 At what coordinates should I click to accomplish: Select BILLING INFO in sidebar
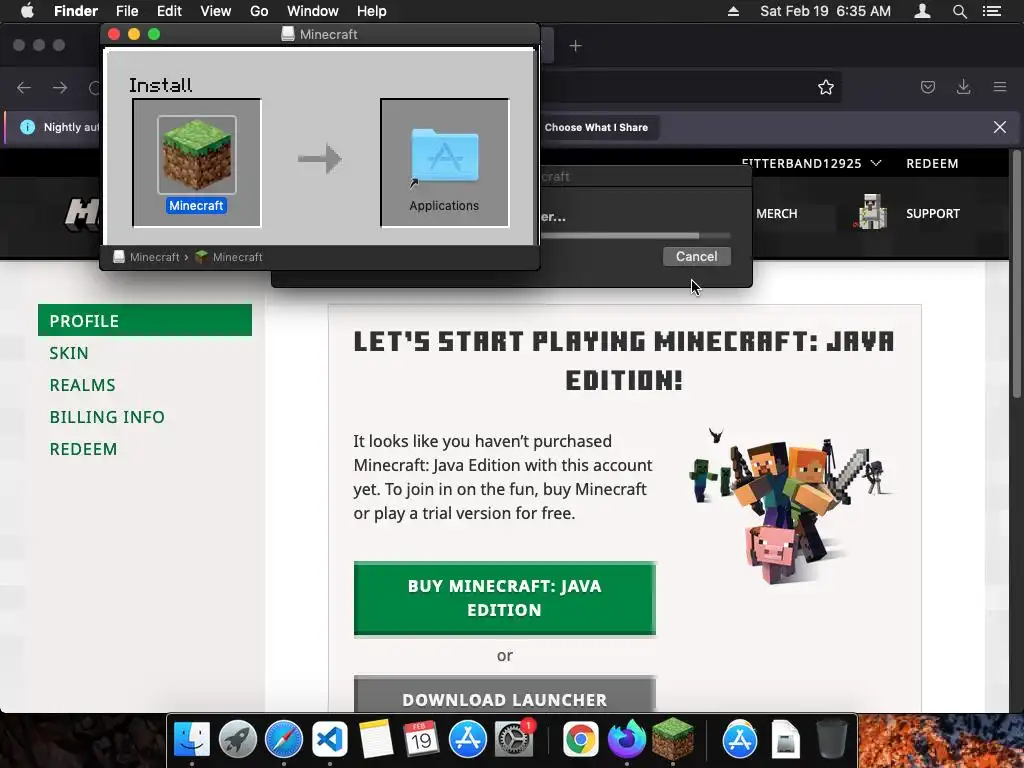point(107,417)
